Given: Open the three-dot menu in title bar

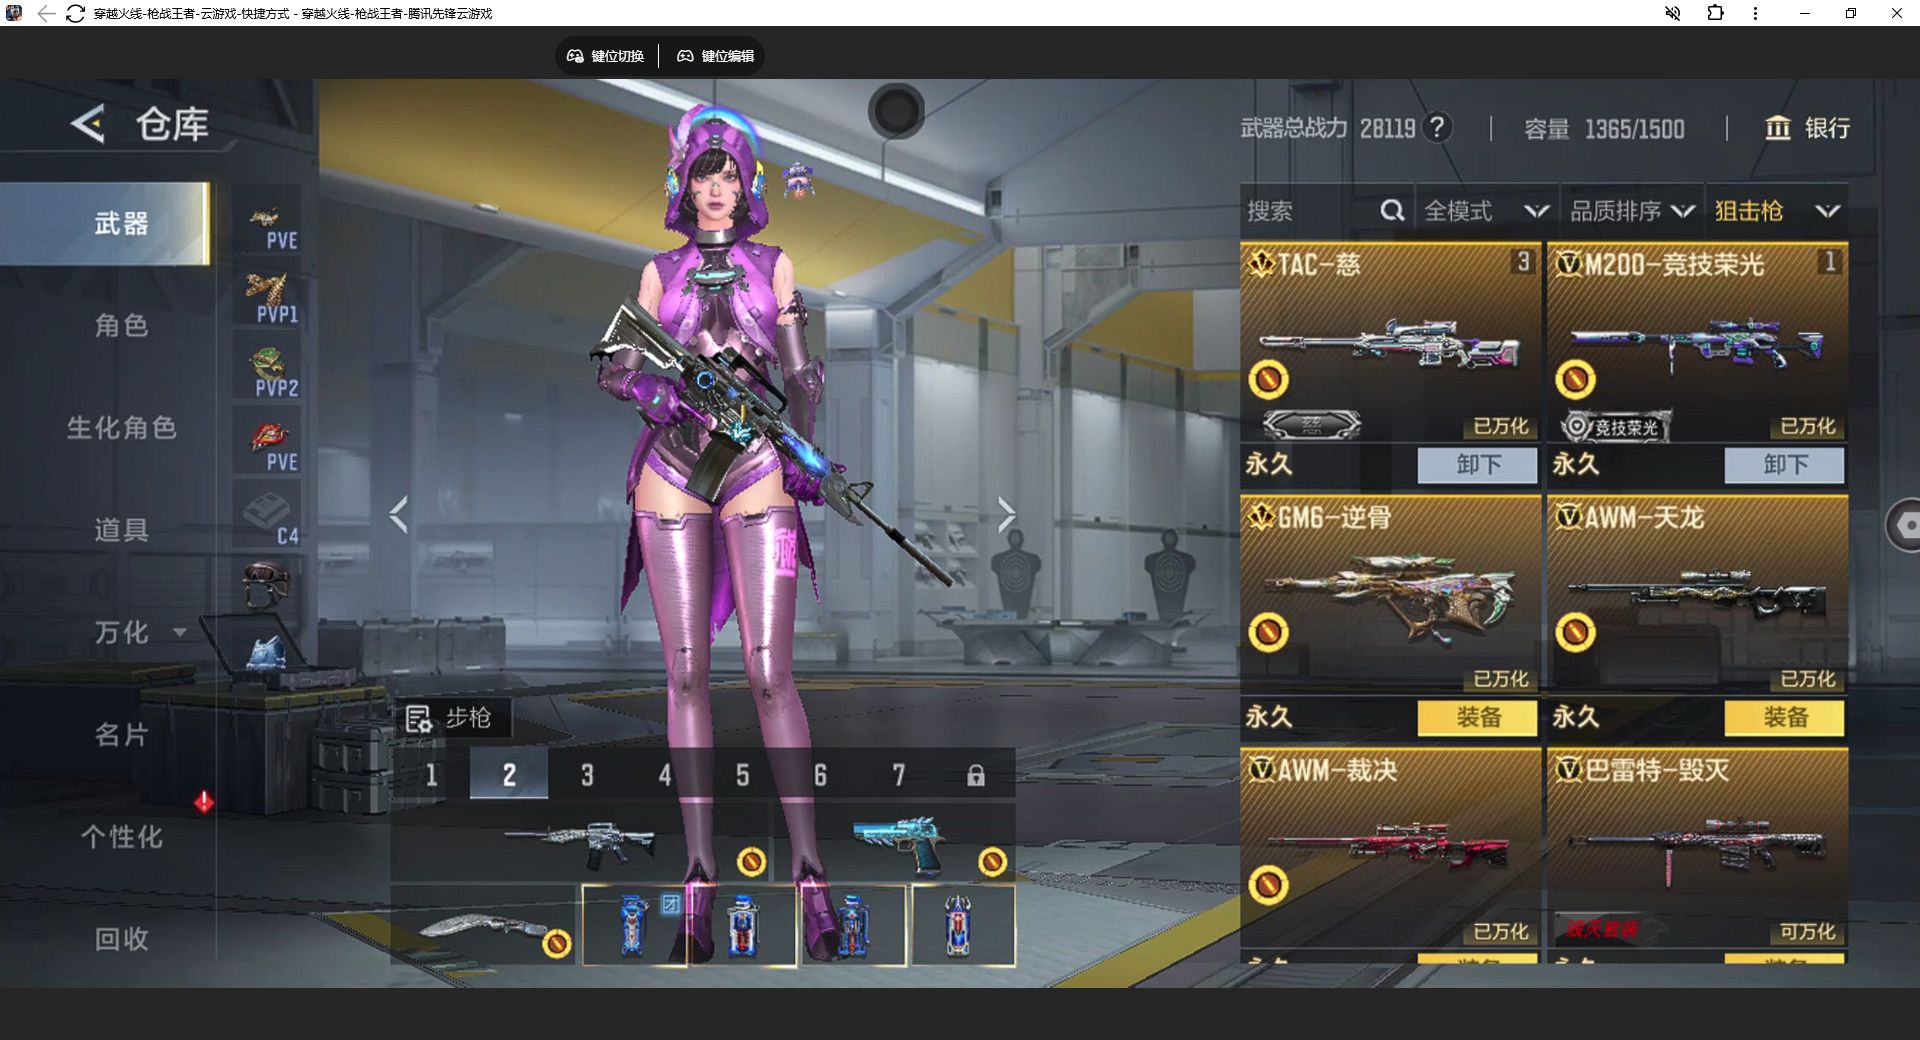Looking at the screenshot, I should [1755, 14].
